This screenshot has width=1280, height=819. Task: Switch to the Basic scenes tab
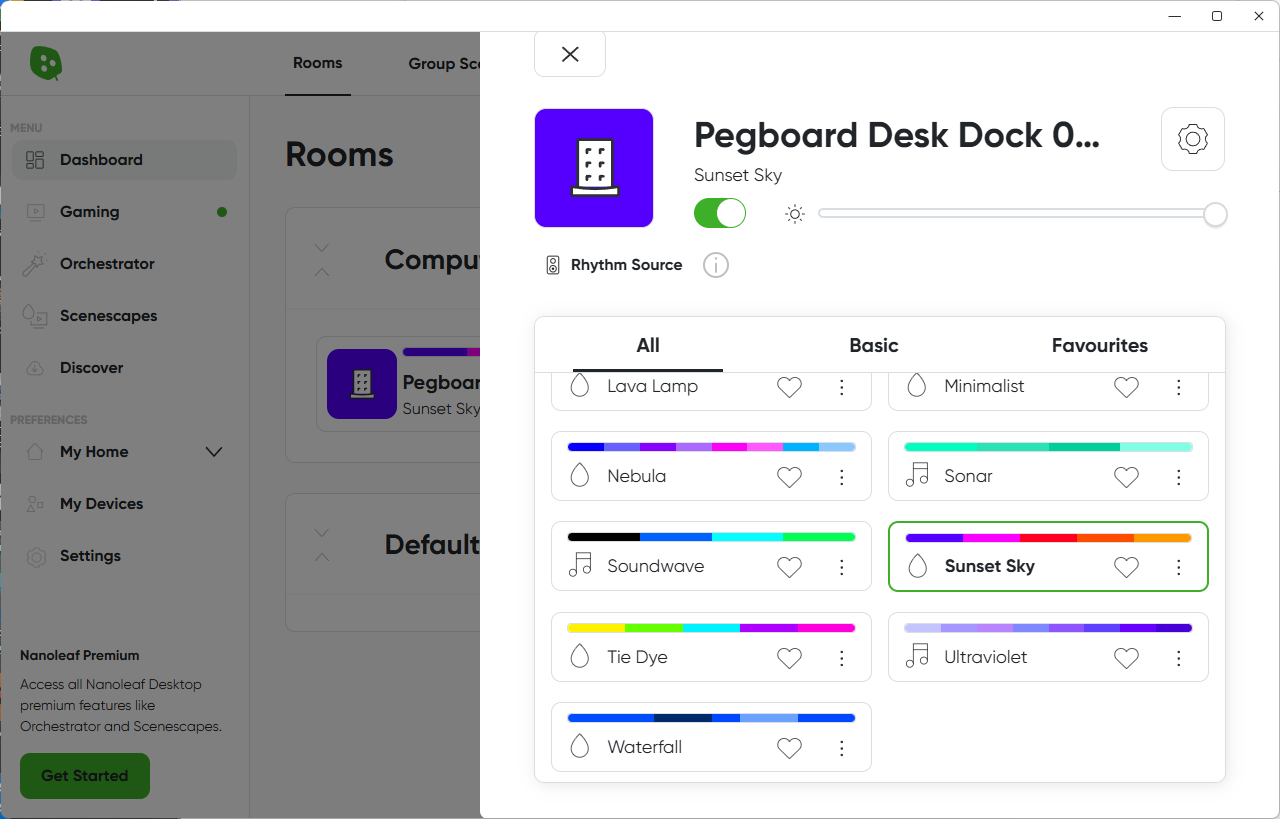(873, 346)
